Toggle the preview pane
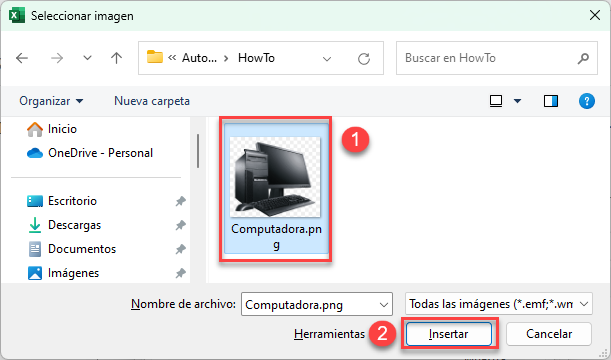 (x=551, y=101)
